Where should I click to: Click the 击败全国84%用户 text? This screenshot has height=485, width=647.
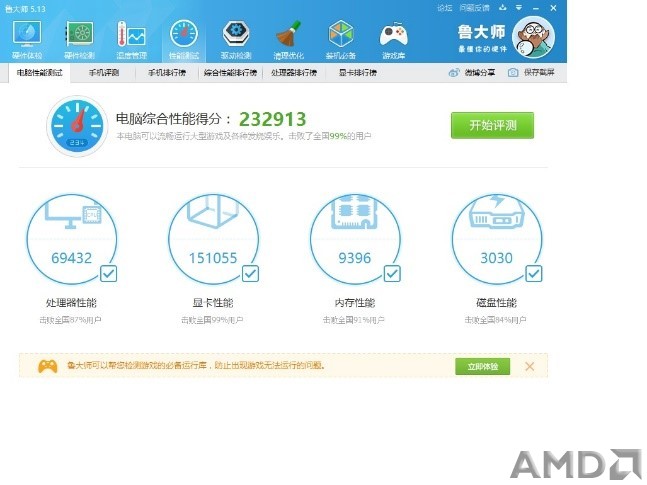(x=495, y=320)
